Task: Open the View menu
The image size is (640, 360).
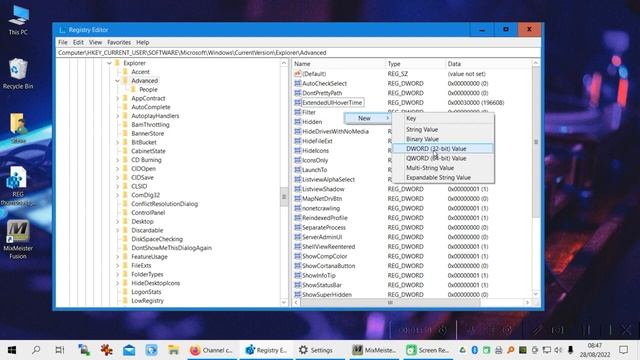Action: pyautogui.click(x=95, y=42)
